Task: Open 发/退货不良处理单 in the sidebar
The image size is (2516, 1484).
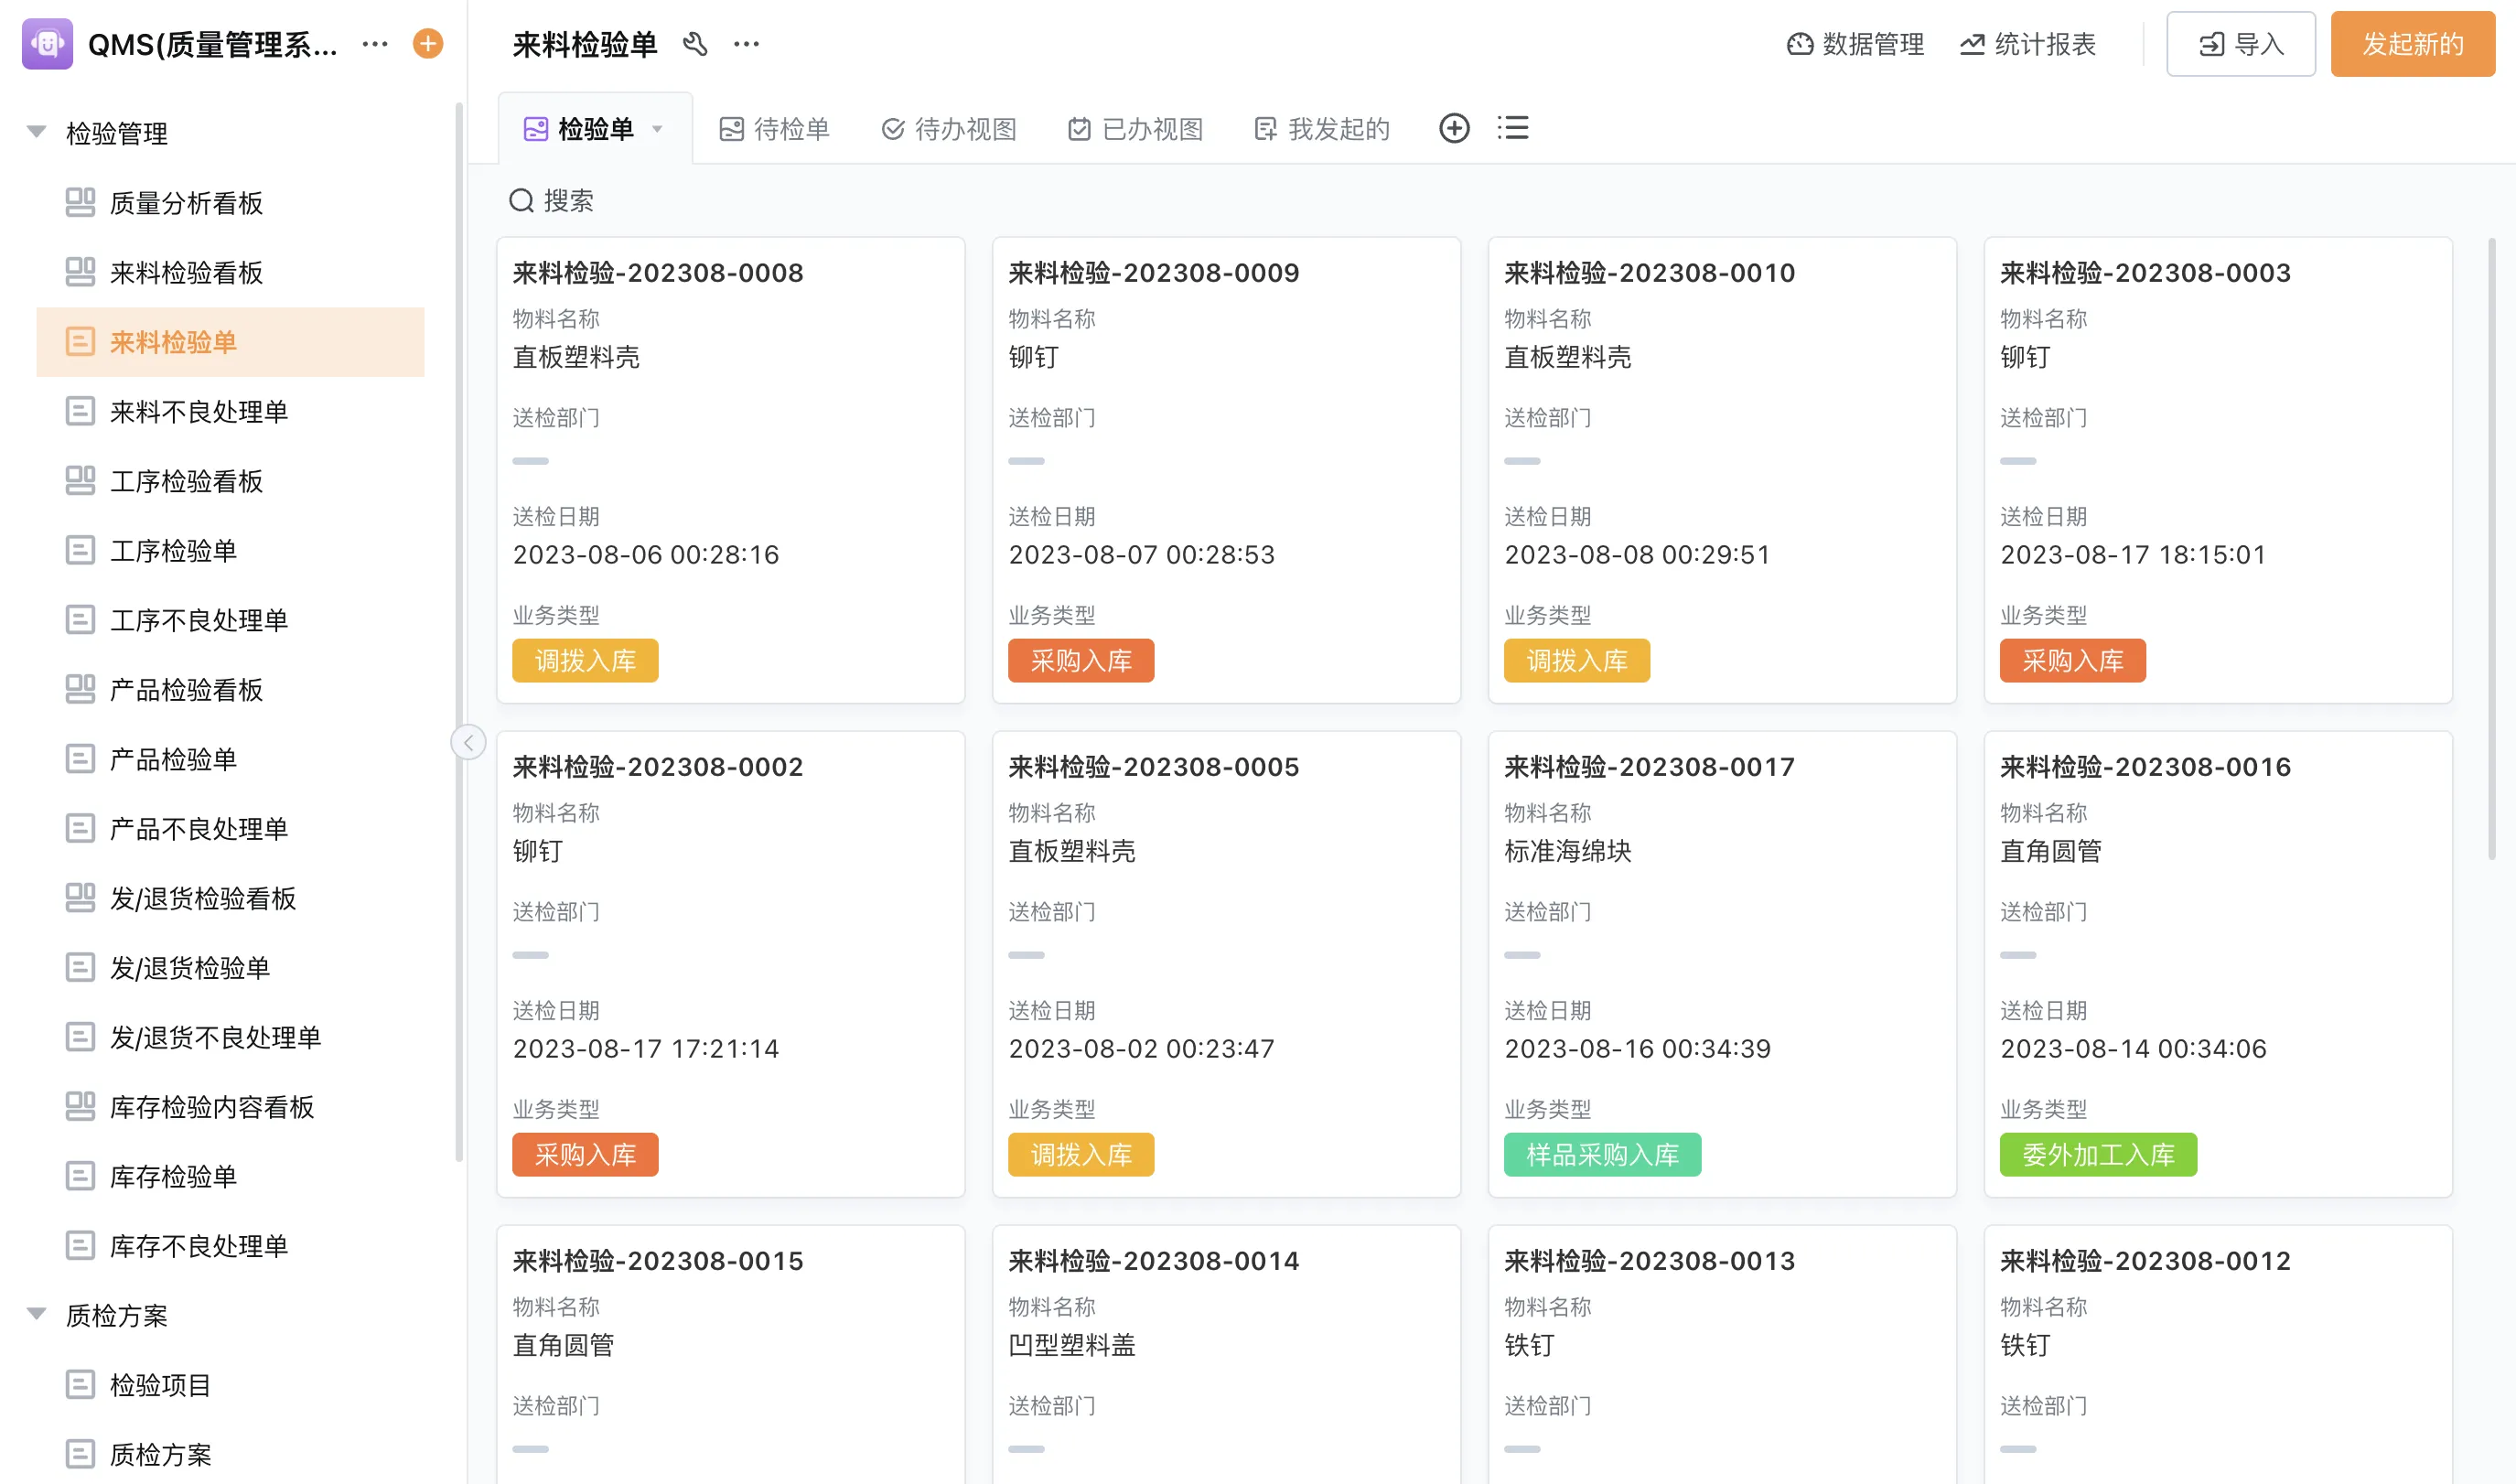Action: coord(230,1037)
